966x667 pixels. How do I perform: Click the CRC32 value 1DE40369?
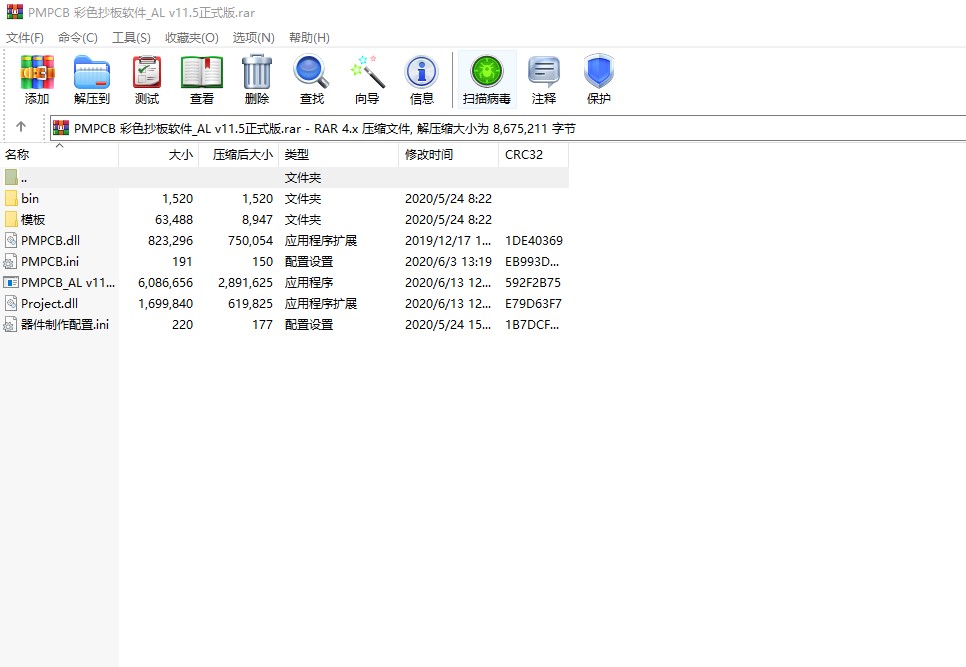coord(534,240)
